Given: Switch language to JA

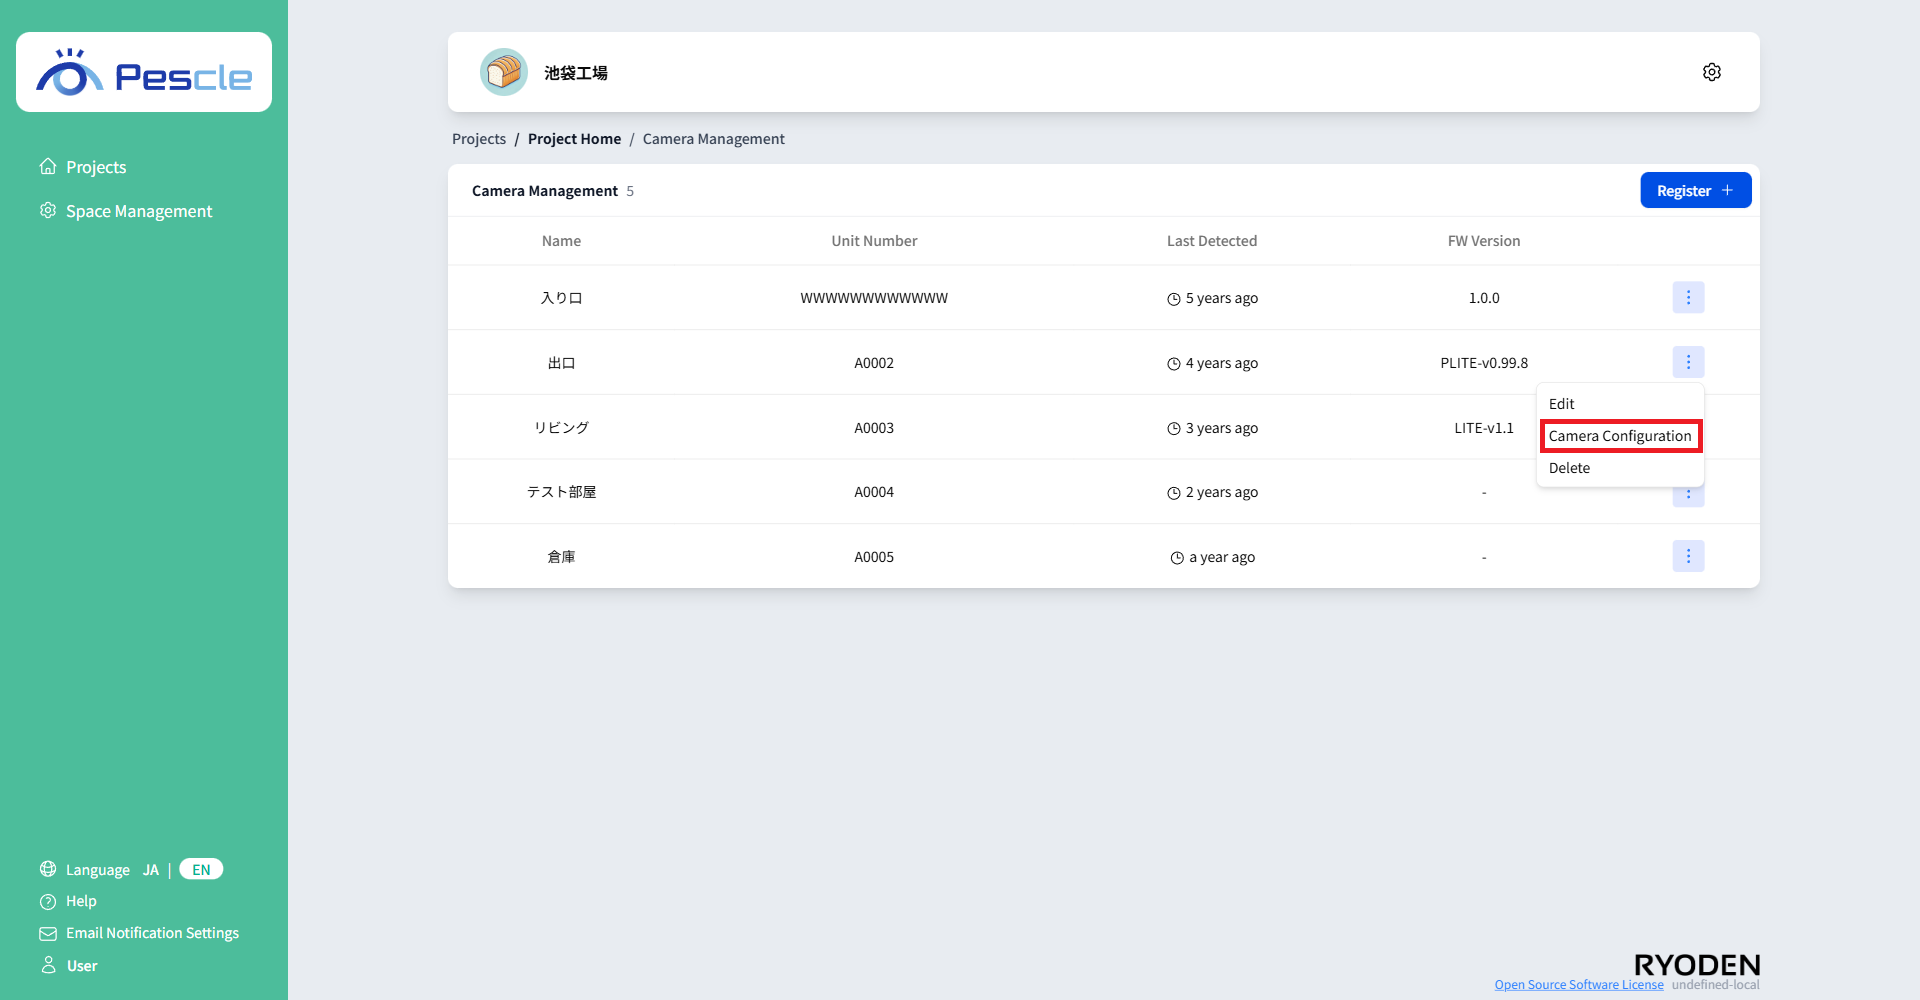Looking at the screenshot, I should tap(151, 870).
